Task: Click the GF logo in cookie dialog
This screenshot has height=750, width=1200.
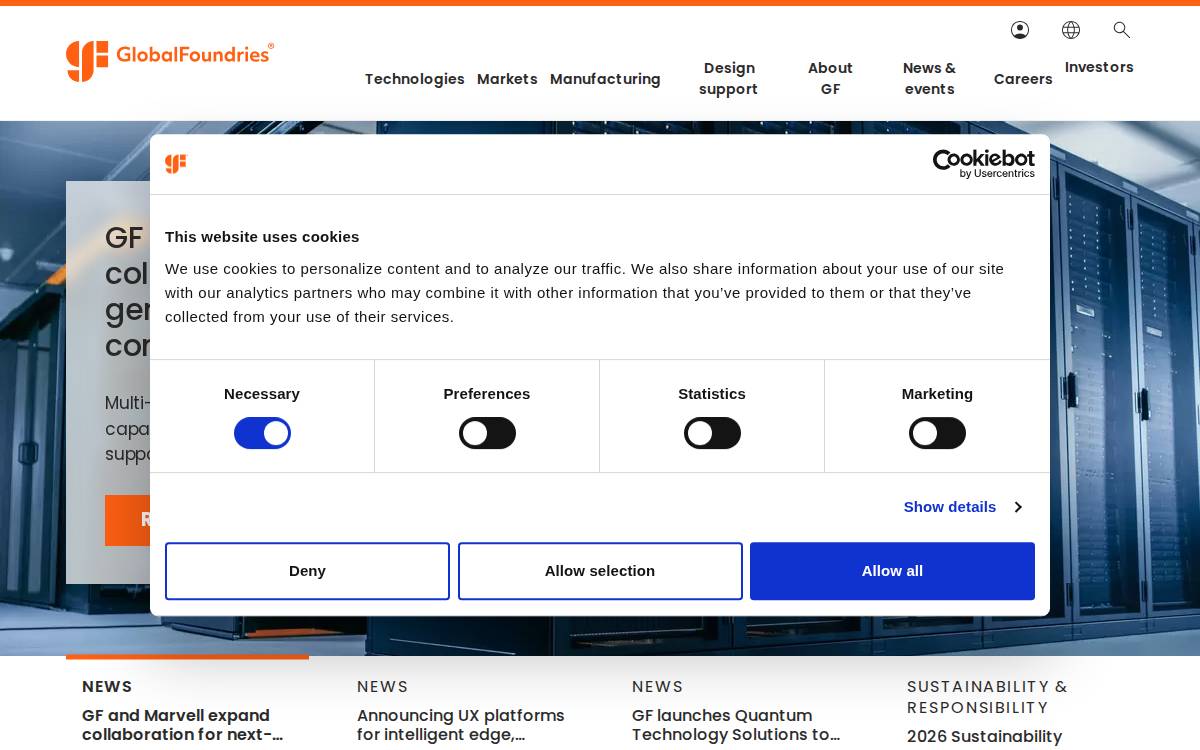Action: click(176, 164)
